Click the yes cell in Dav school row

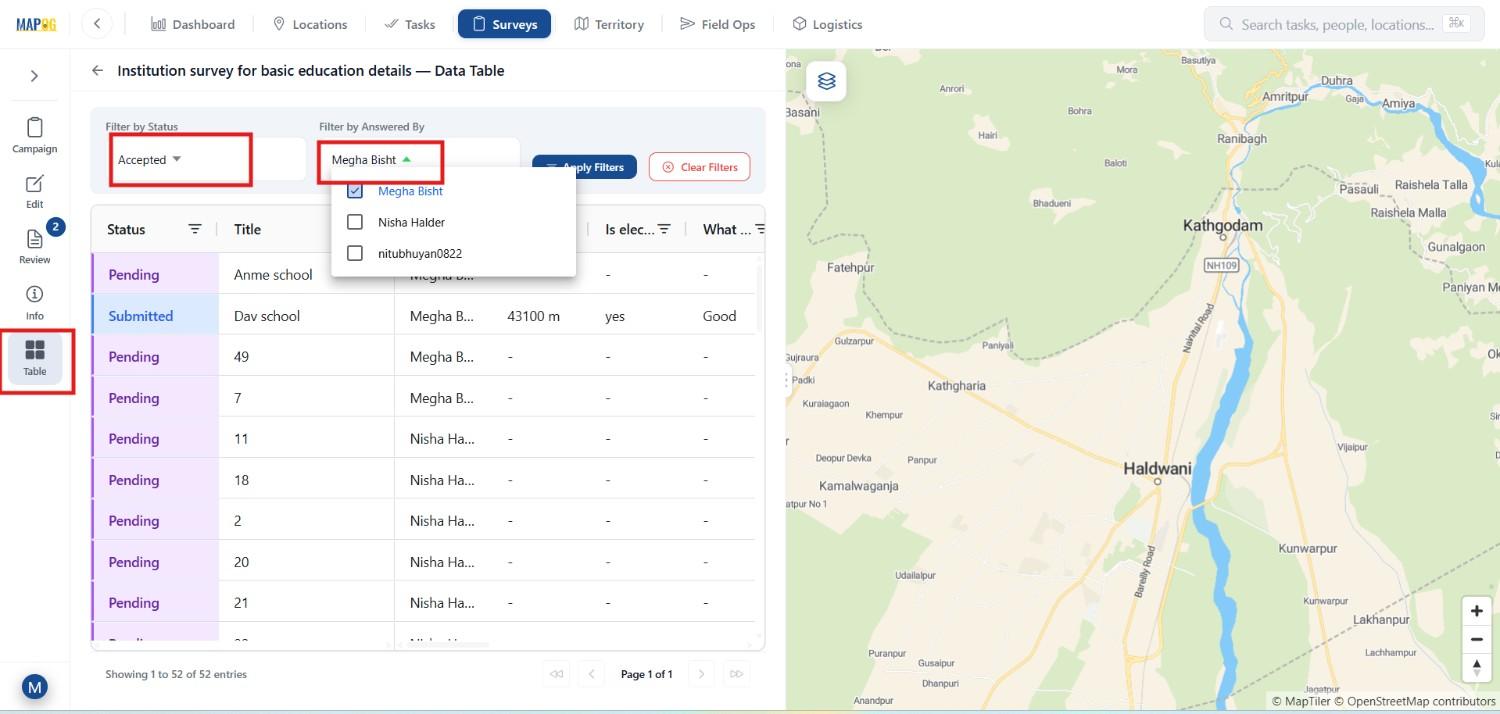[615, 316]
